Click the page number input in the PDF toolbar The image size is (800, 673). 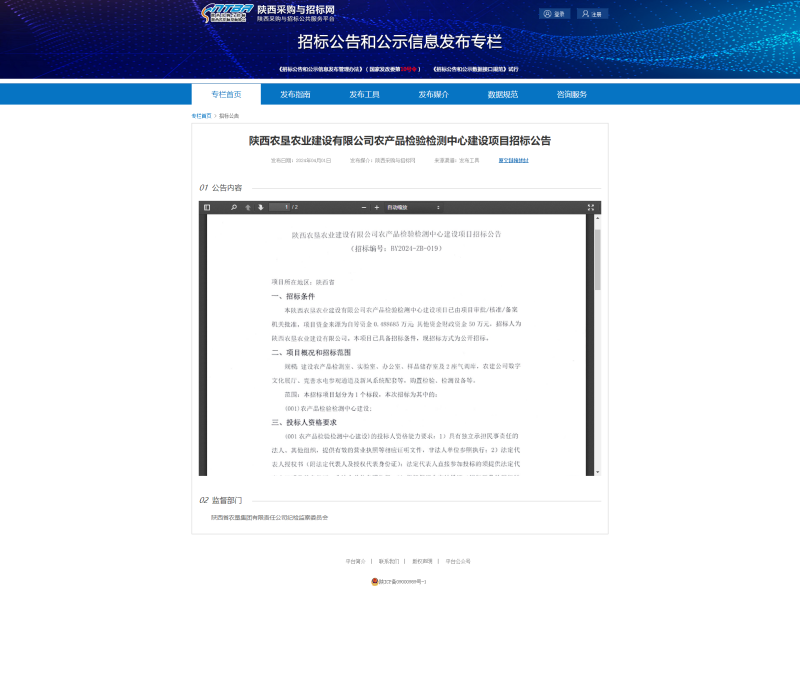tap(279, 207)
